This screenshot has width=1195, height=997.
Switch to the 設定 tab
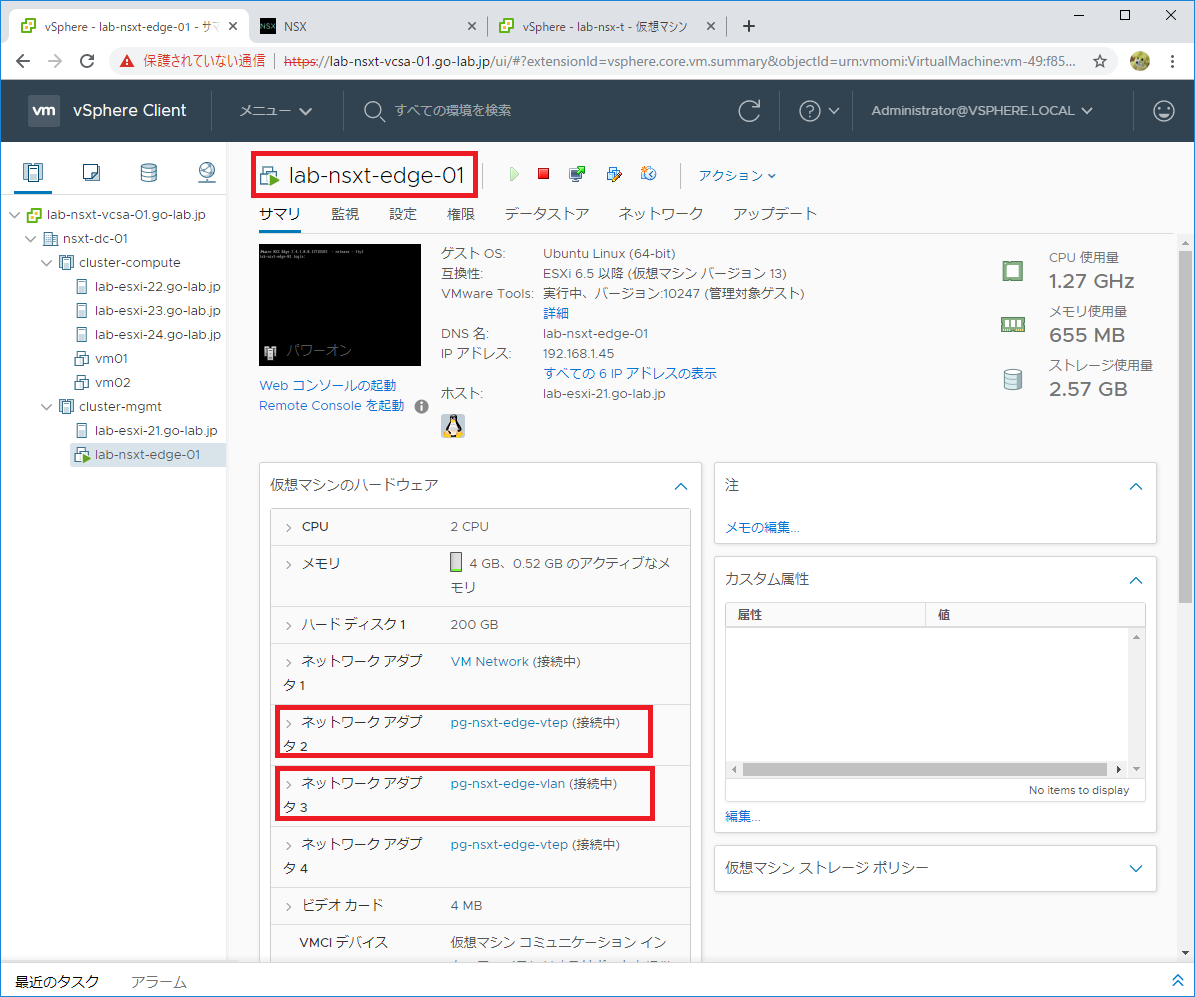[402, 214]
